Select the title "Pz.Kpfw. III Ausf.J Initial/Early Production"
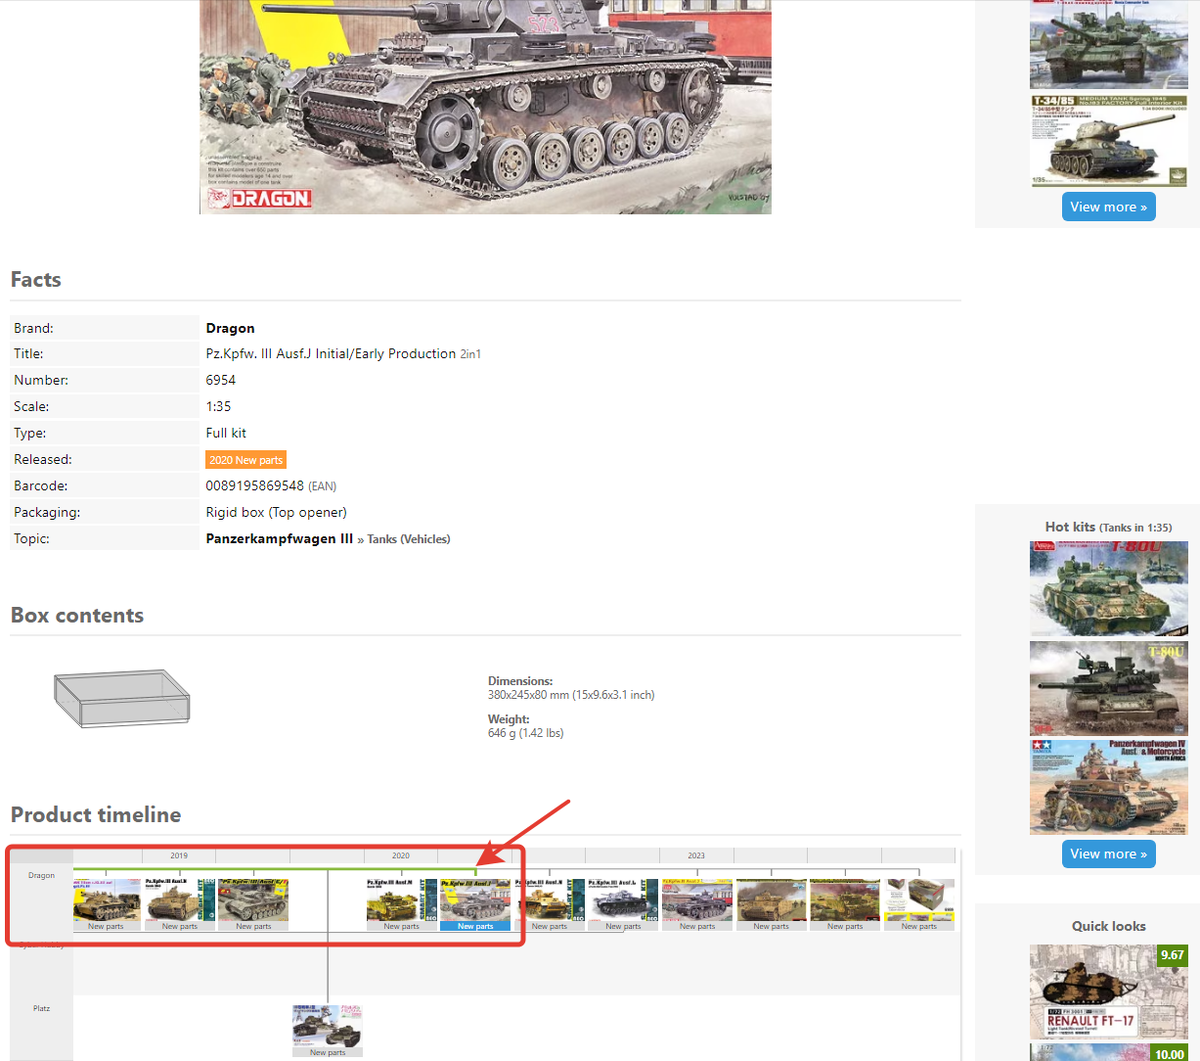 click(x=331, y=354)
